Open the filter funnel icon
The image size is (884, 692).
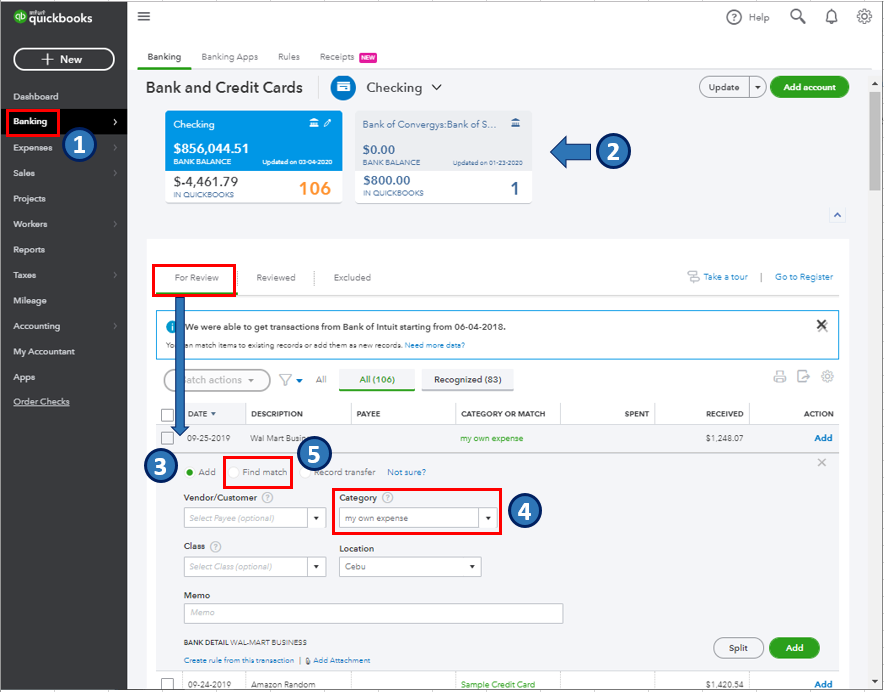(285, 380)
